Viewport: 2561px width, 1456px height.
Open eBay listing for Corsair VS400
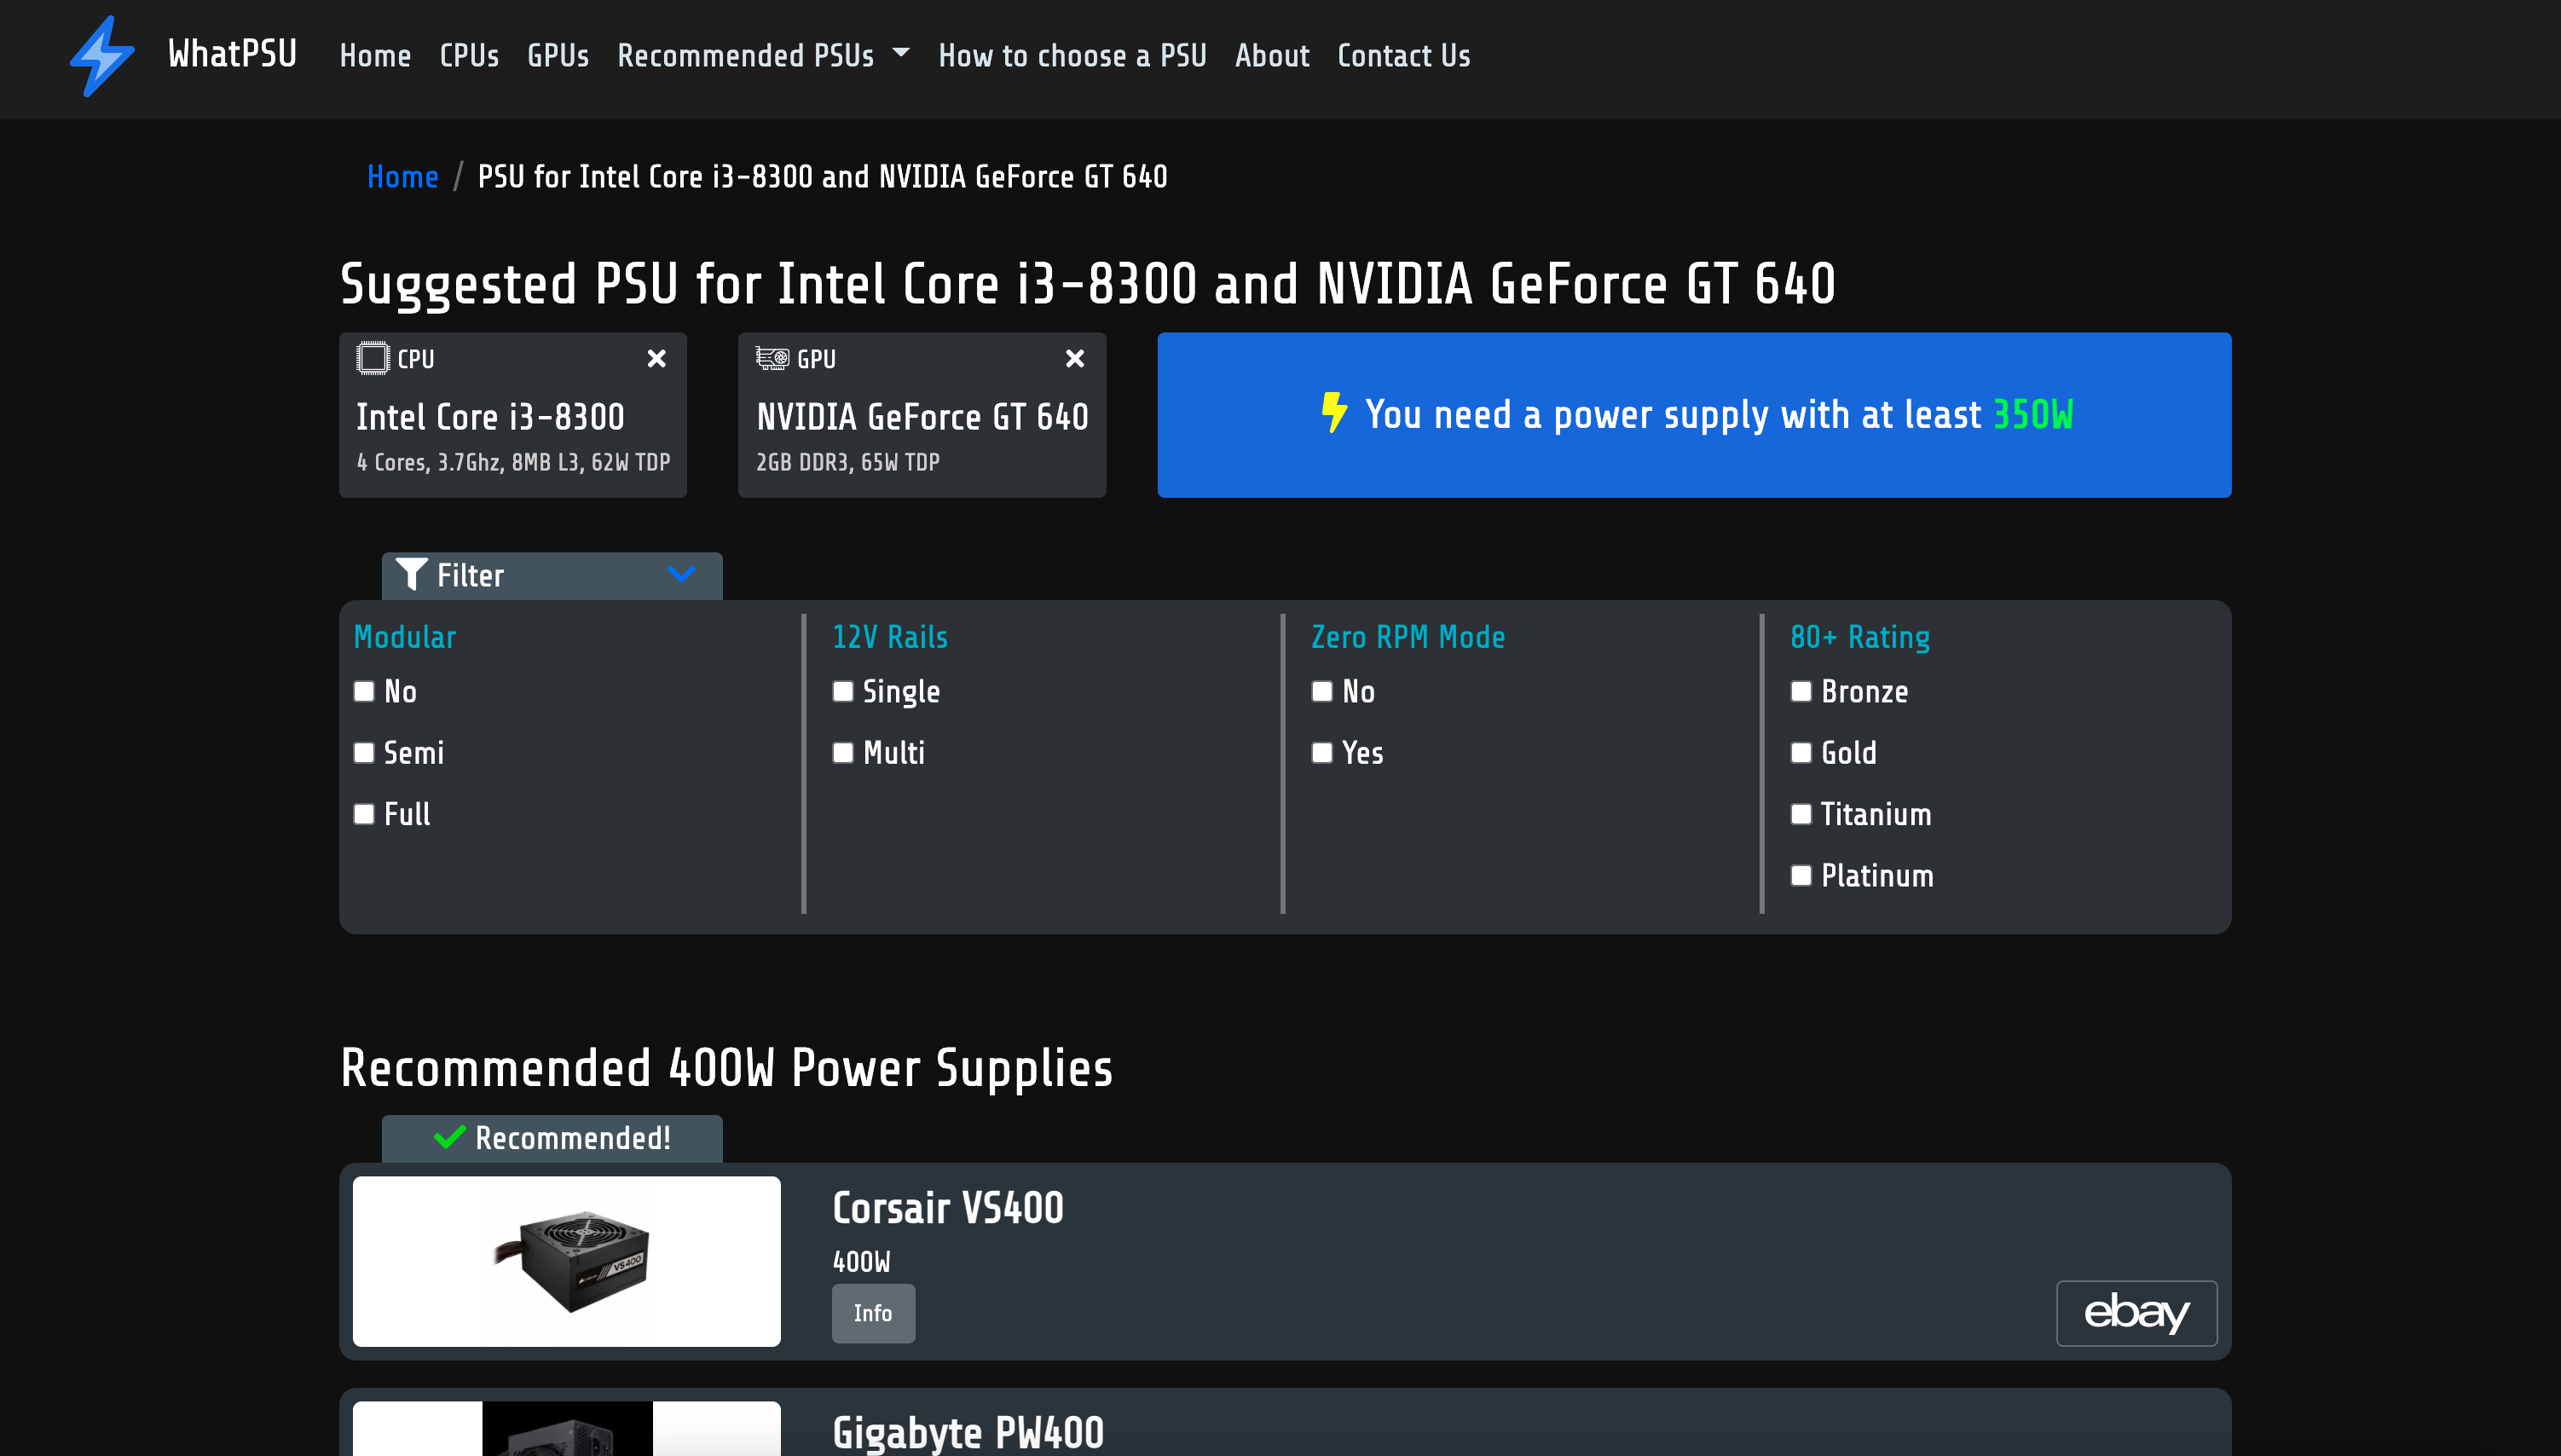tap(2136, 1313)
